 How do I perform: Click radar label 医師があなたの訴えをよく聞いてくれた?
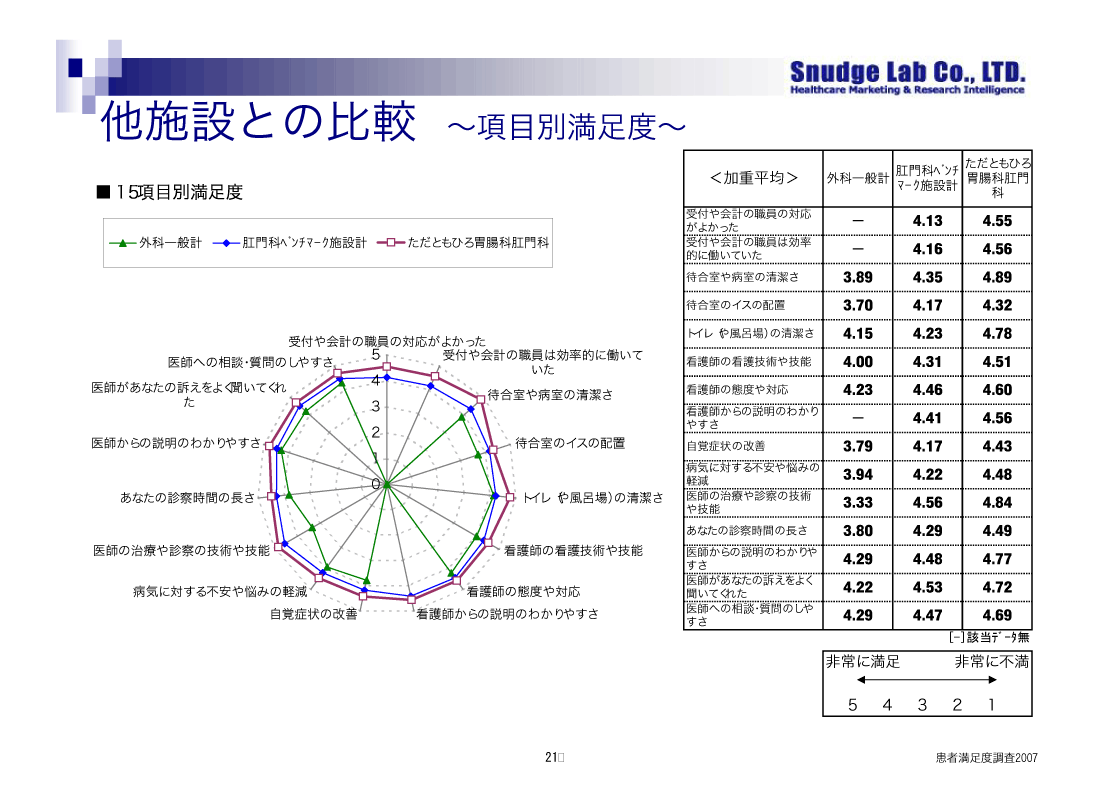pyautogui.click(x=188, y=395)
